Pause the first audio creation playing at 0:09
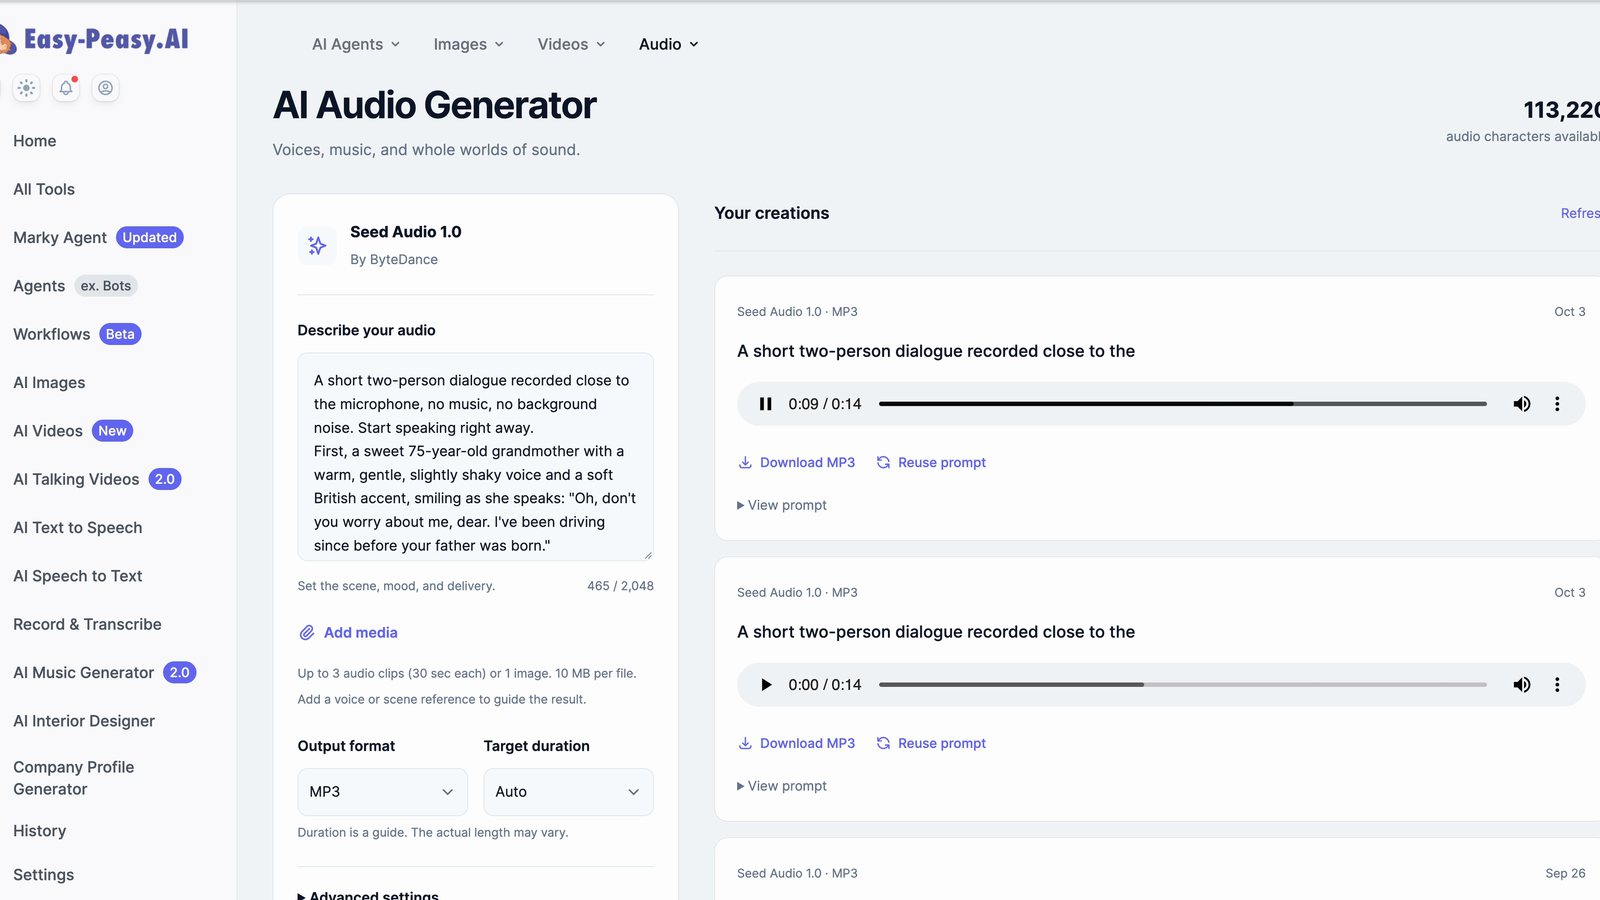1600x900 pixels. [x=766, y=404]
